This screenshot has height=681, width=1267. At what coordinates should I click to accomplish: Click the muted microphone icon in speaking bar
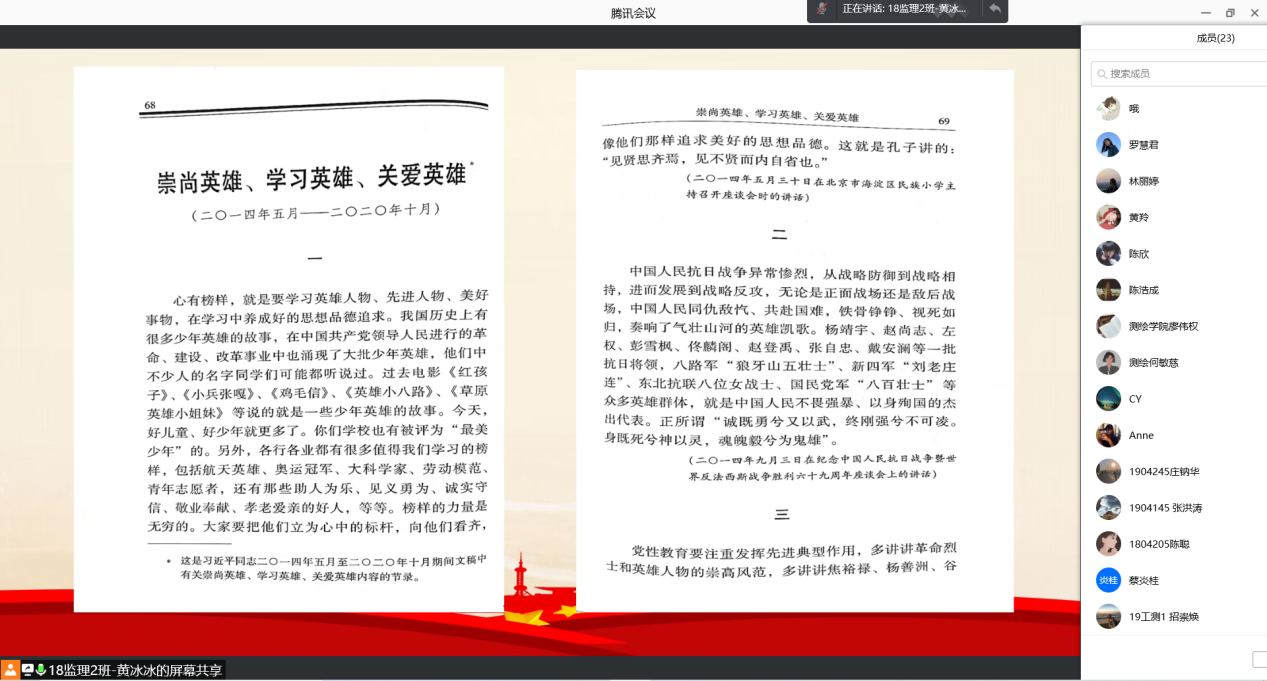[x=822, y=9]
